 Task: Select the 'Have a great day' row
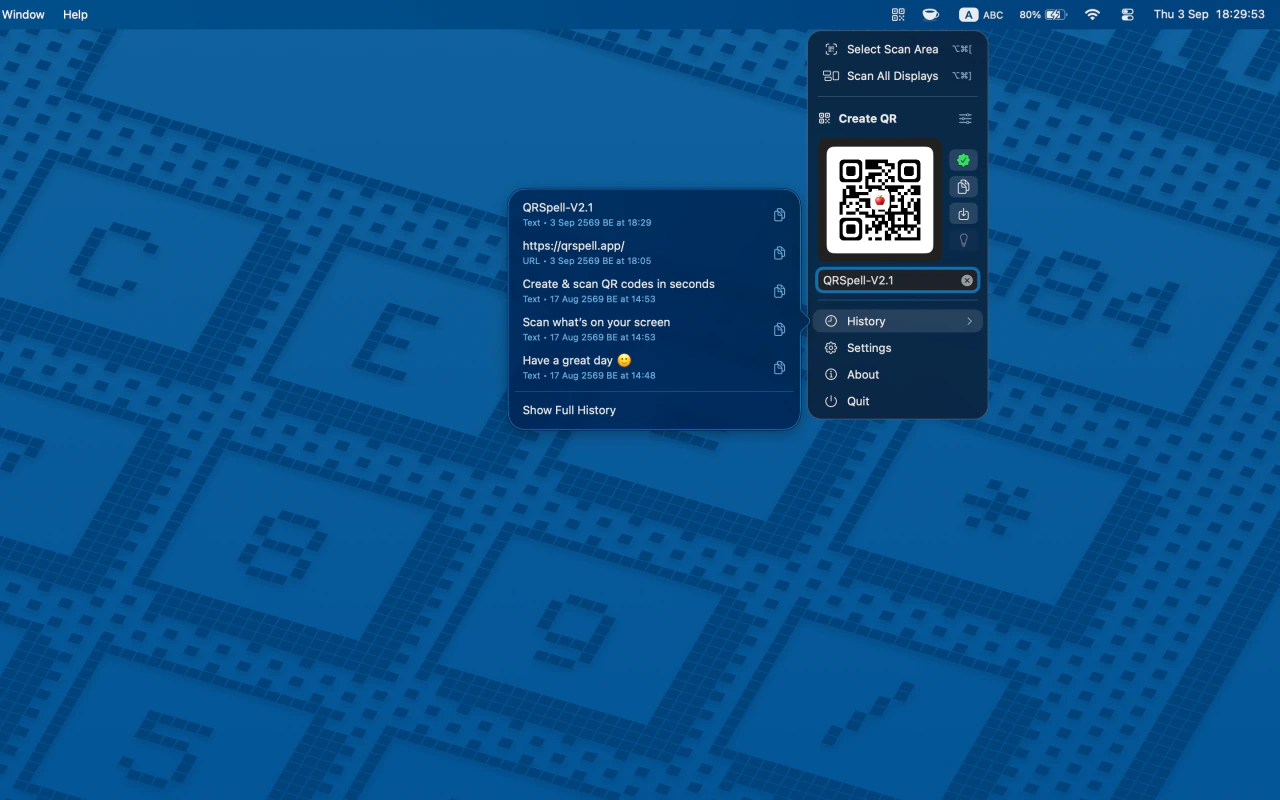pos(654,367)
